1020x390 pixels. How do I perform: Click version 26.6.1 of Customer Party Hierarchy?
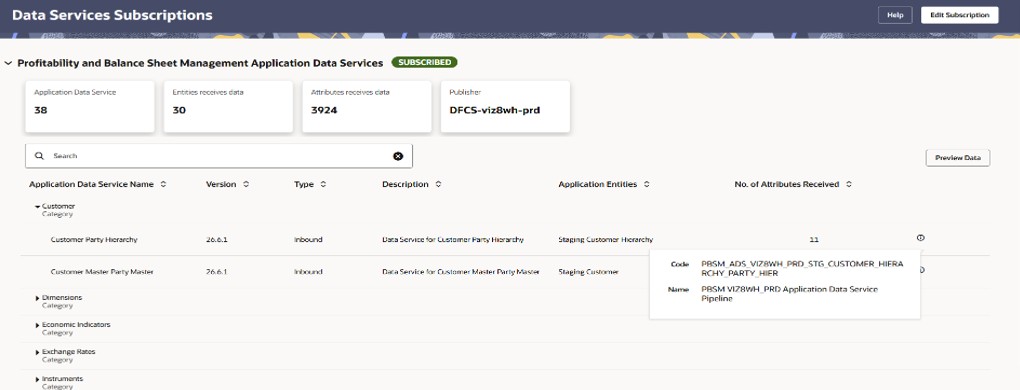(217, 240)
